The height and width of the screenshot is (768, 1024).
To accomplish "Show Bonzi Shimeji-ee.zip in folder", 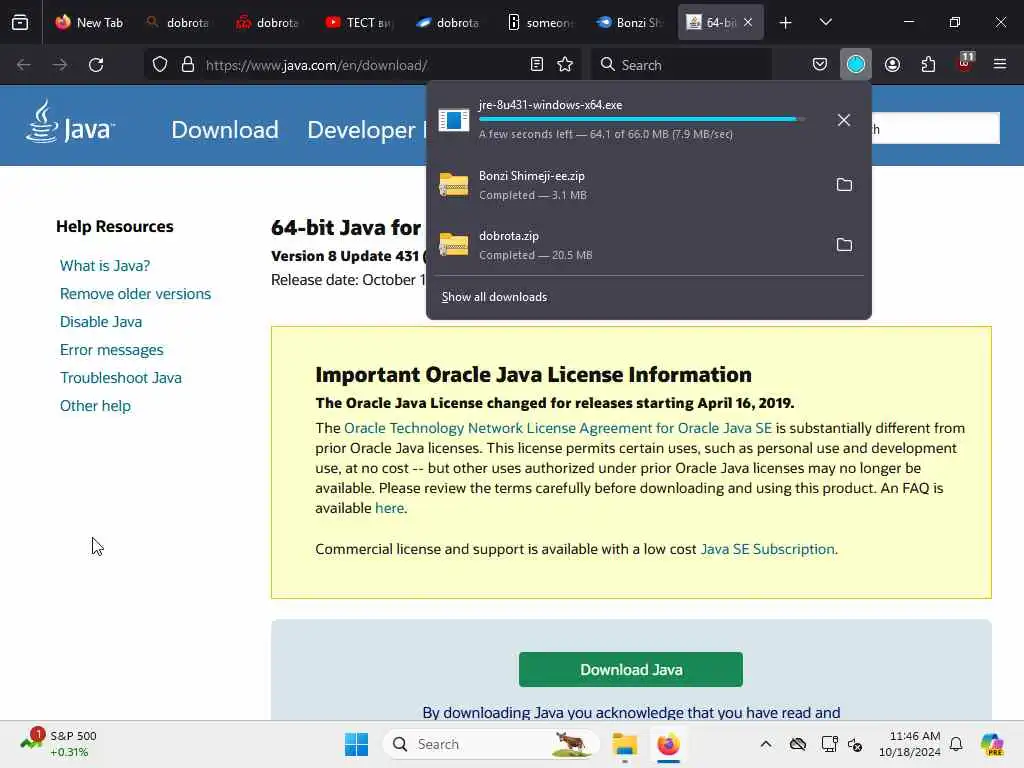I will click(x=844, y=185).
